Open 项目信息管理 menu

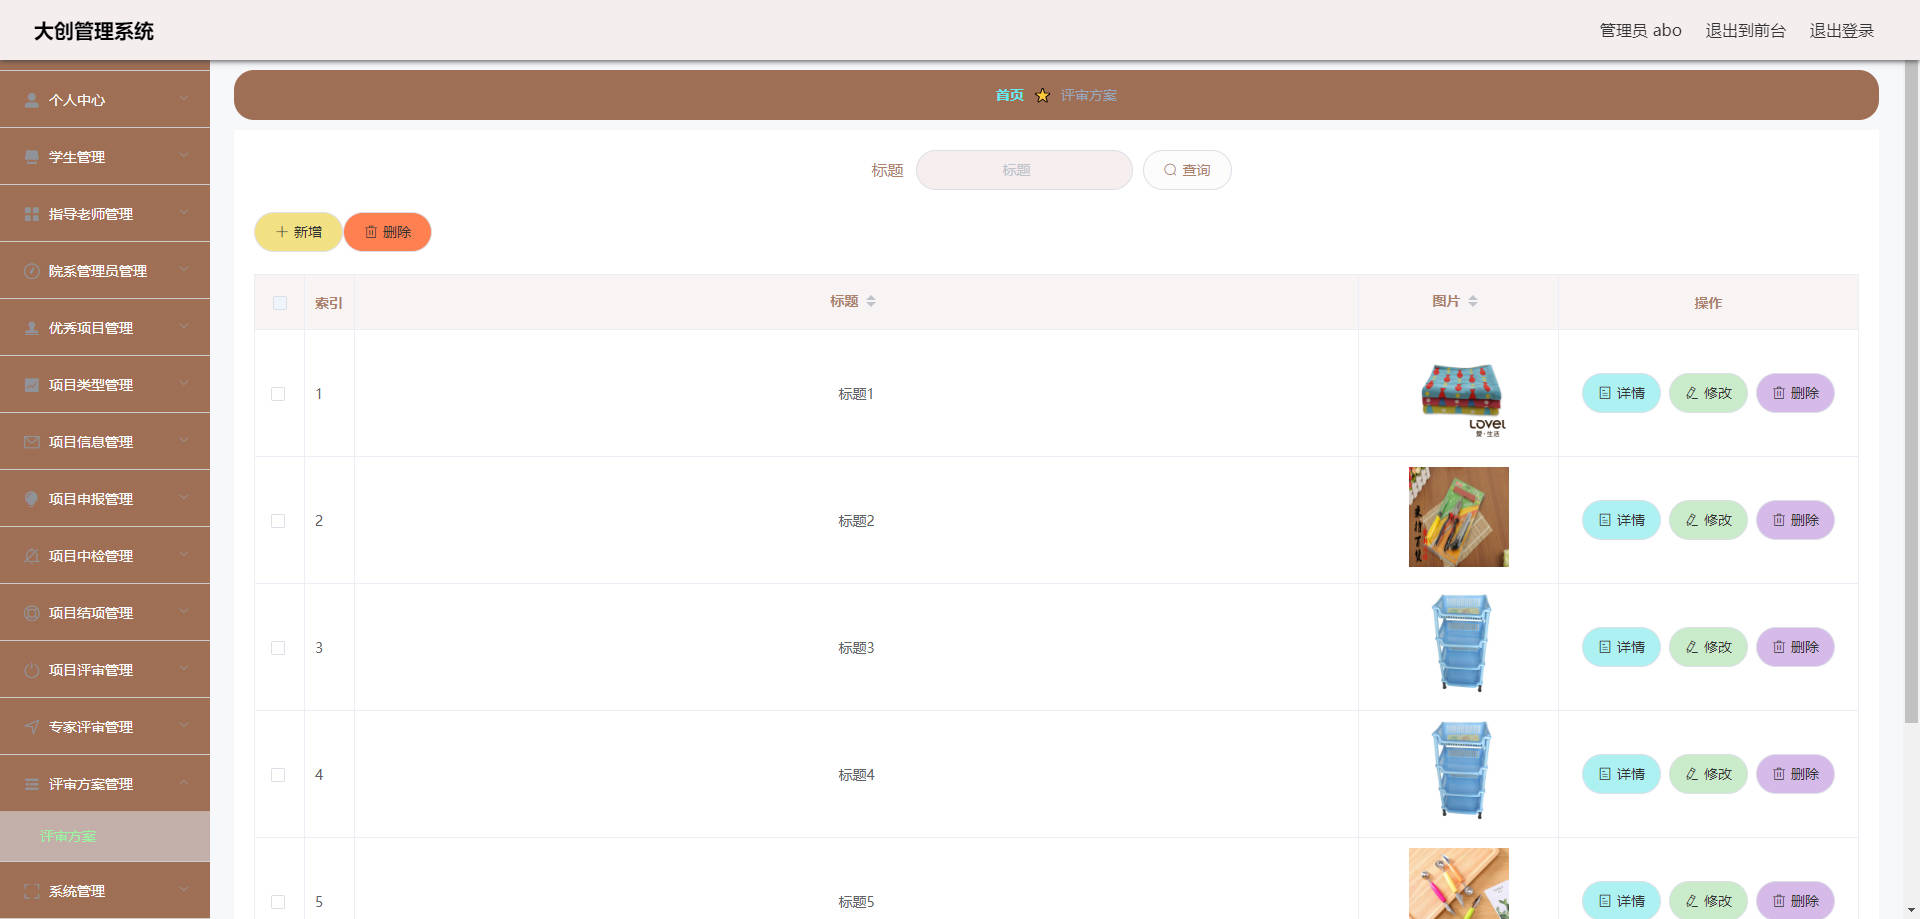105,442
